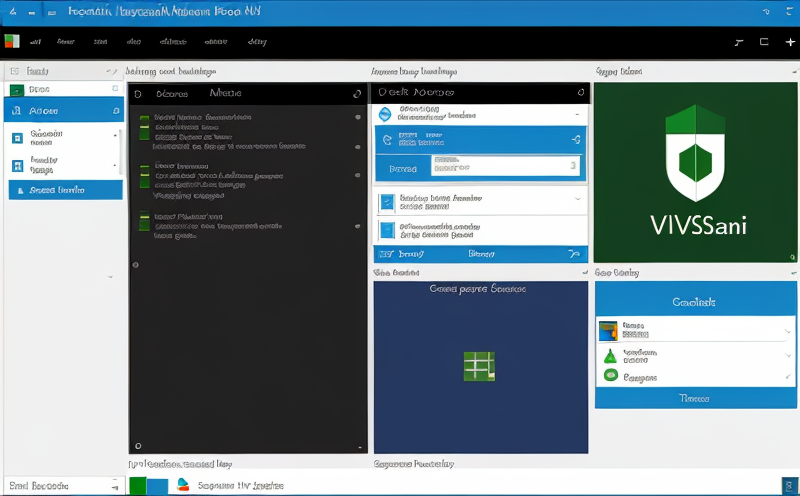Click the text field at the bottom-left corner
The width and height of the screenshot is (800, 496).
(64, 486)
